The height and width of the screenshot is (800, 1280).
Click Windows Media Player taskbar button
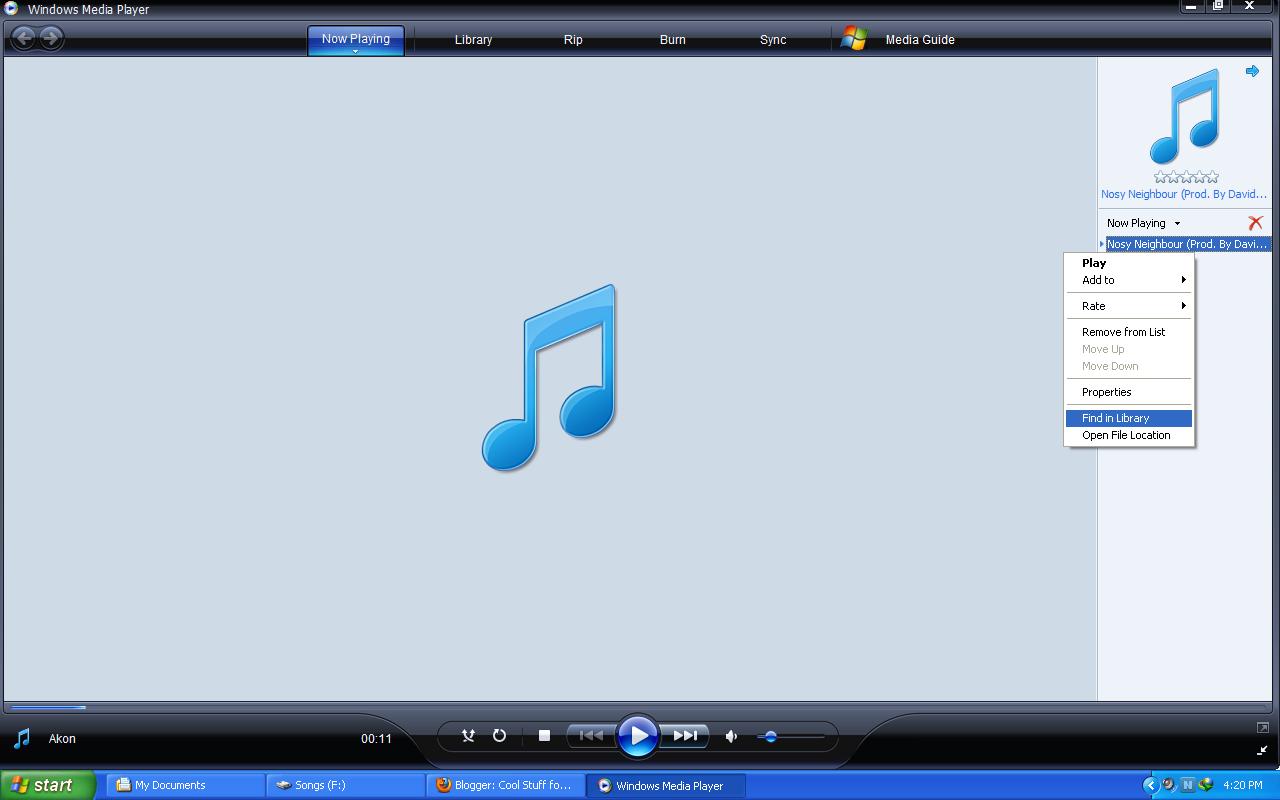pos(665,785)
